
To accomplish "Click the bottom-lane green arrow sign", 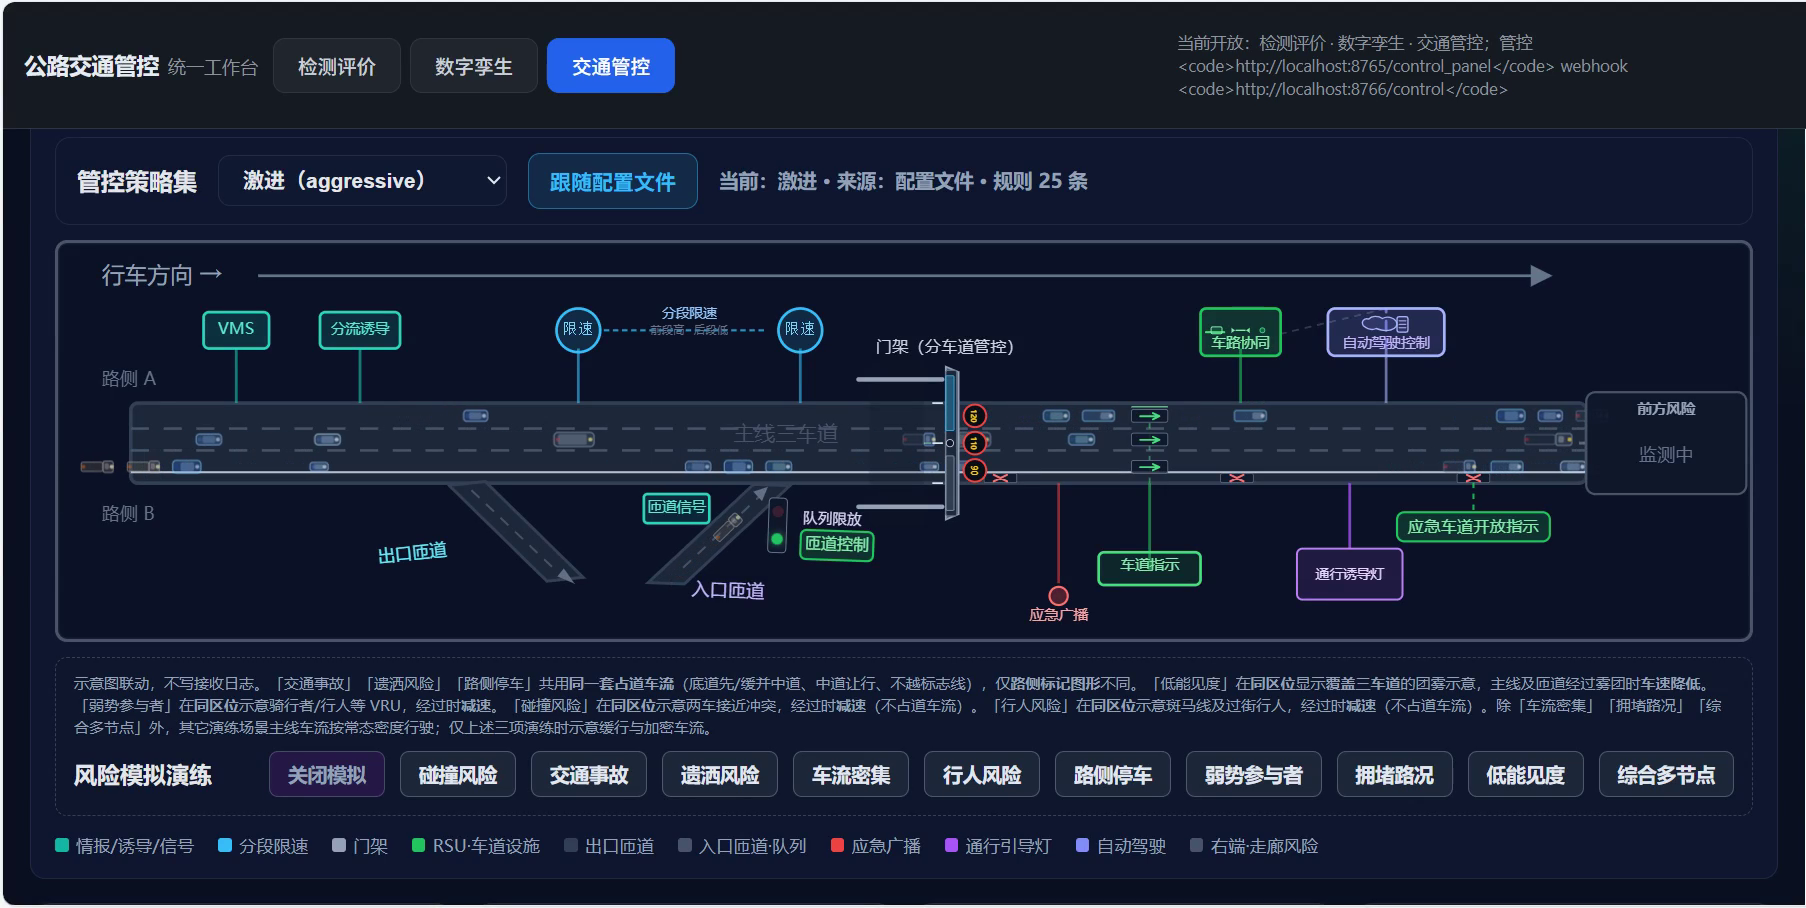I will coord(1150,467).
